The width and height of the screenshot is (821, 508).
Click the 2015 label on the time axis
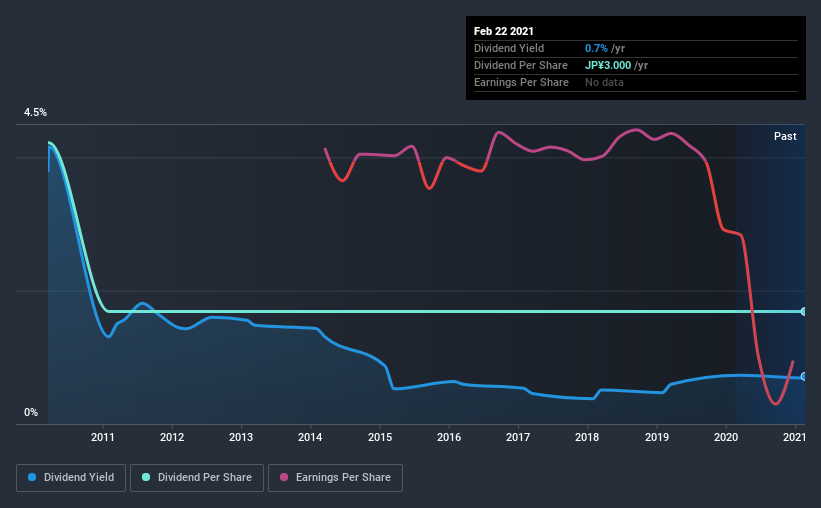click(x=380, y=437)
